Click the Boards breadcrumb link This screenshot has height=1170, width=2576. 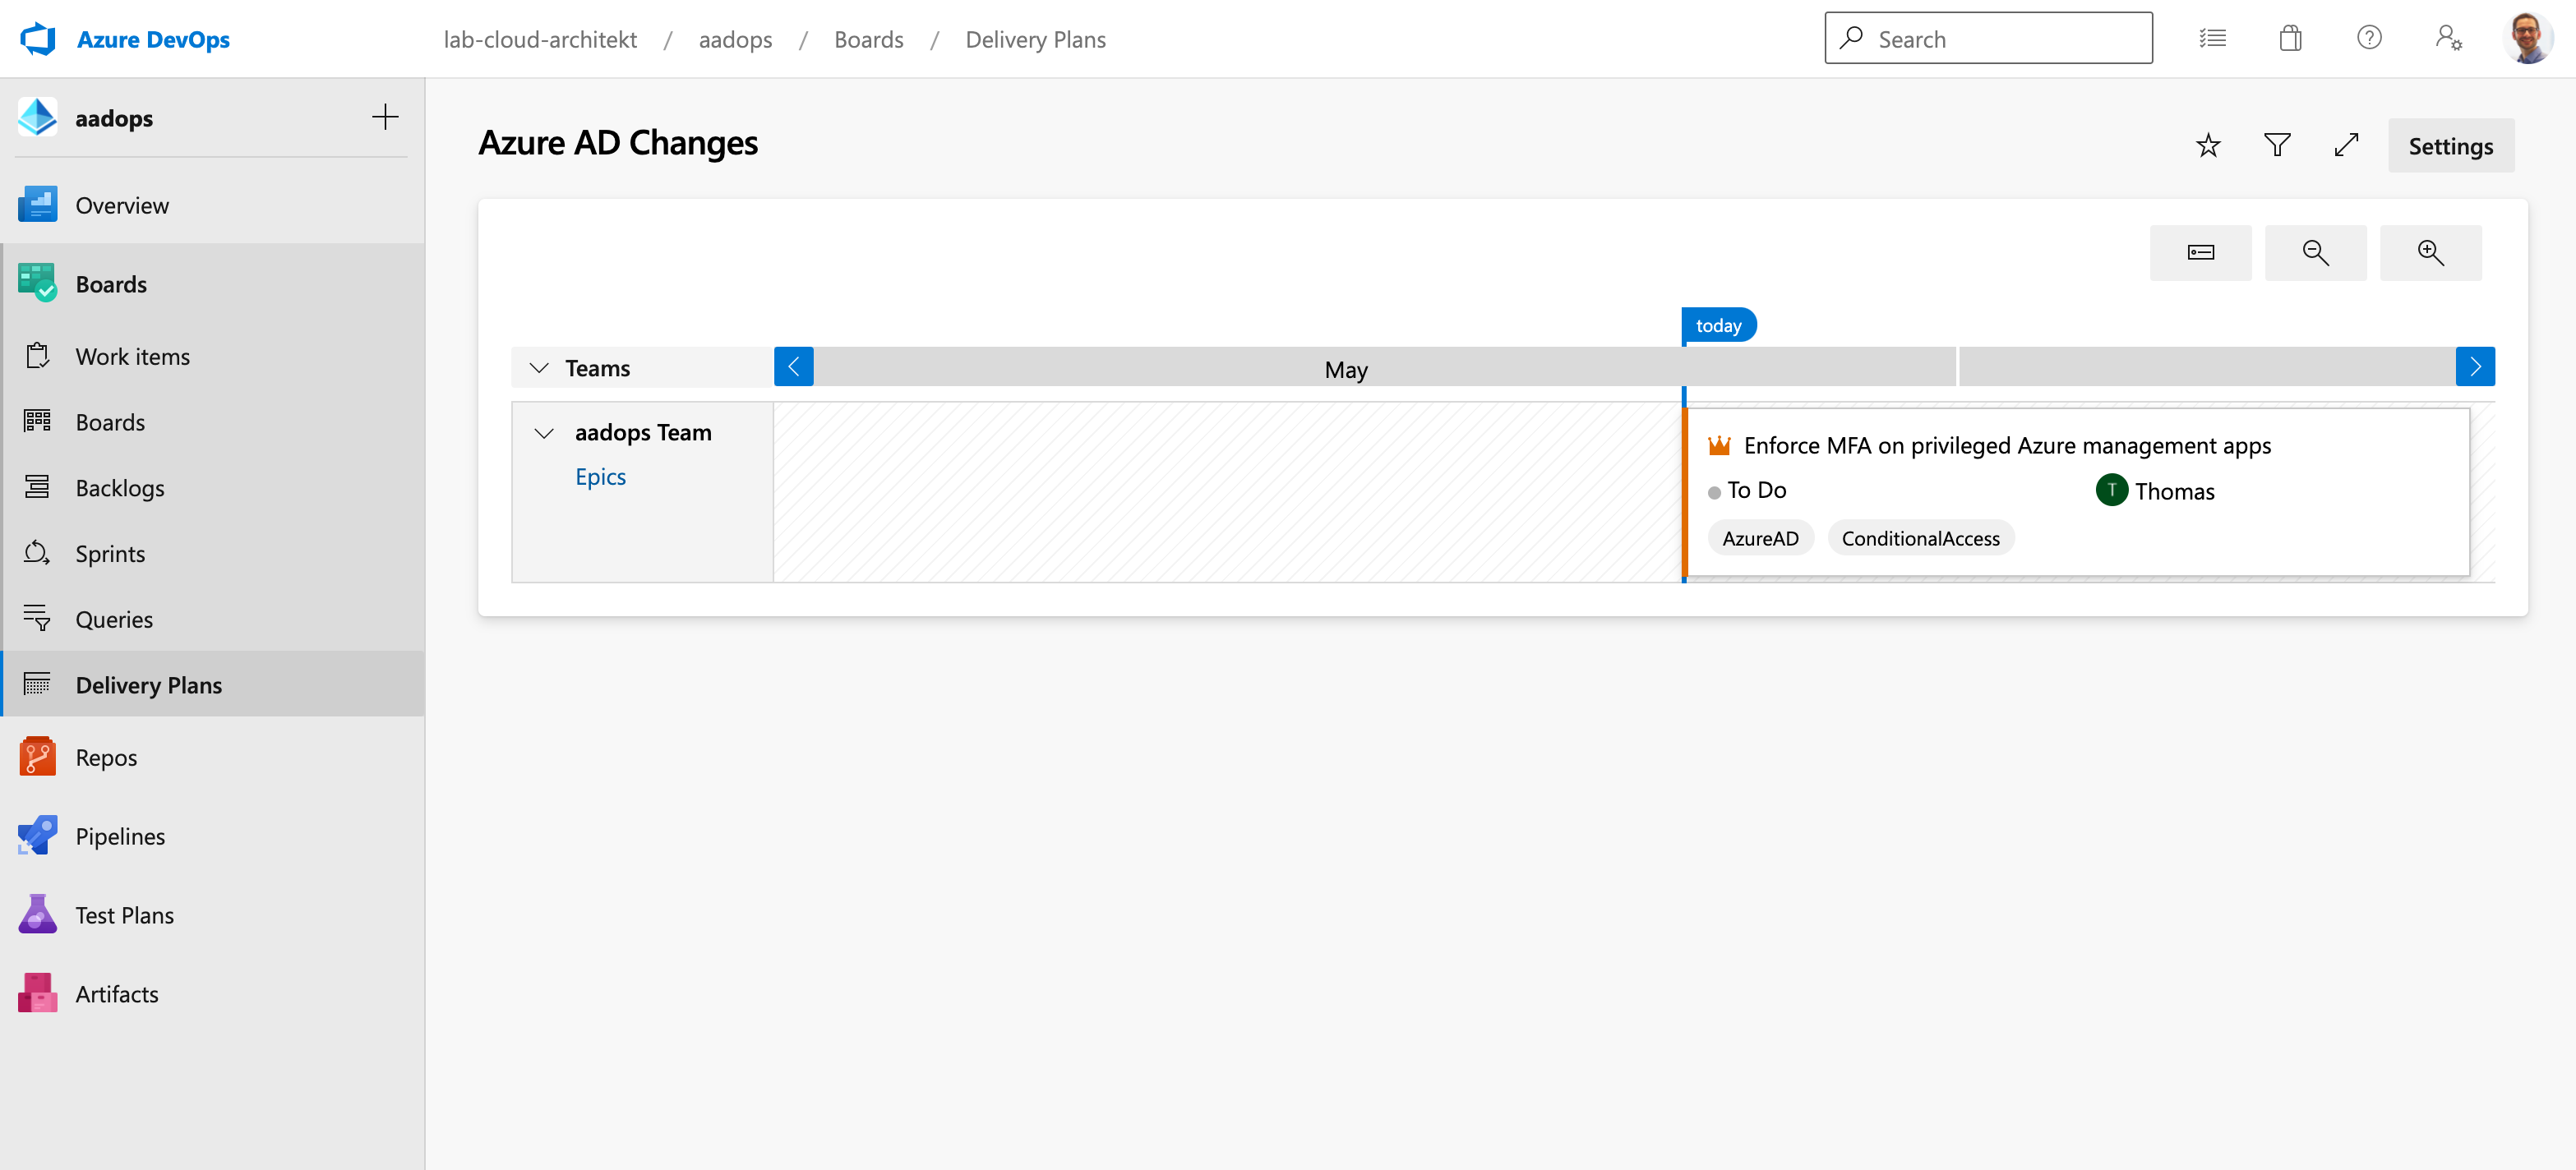pos(868,39)
